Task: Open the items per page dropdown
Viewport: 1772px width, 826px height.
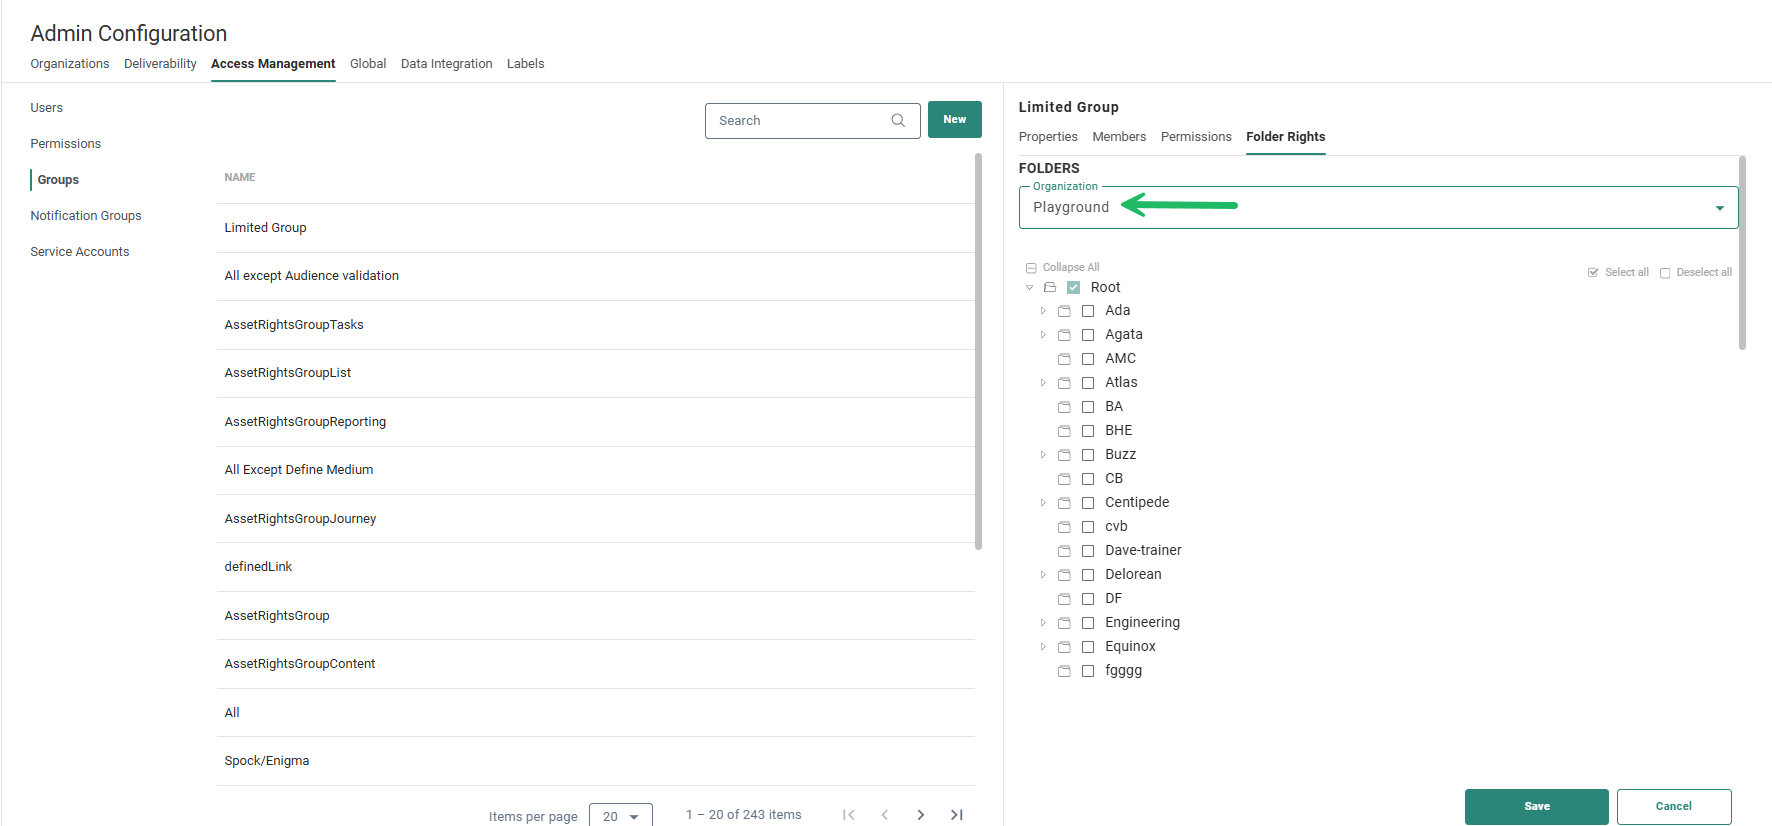Action: pos(620,816)
